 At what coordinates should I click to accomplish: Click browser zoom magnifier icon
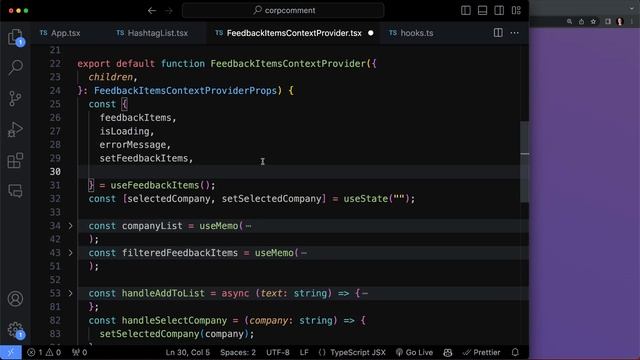(569, 22)
